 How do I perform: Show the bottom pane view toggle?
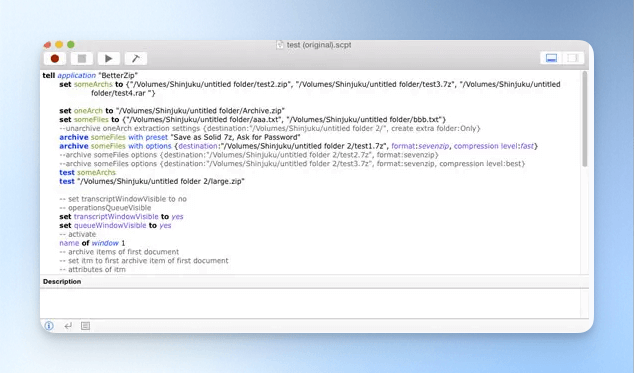tap(552, 58)
